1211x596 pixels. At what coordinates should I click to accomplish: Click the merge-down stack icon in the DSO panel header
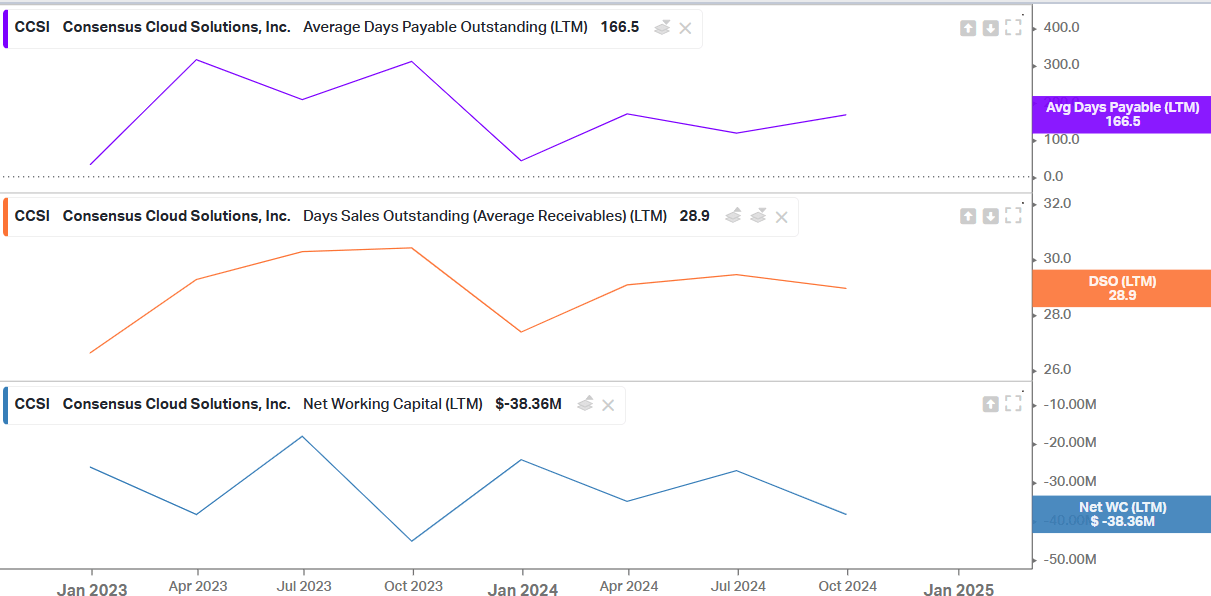[757, 215]
